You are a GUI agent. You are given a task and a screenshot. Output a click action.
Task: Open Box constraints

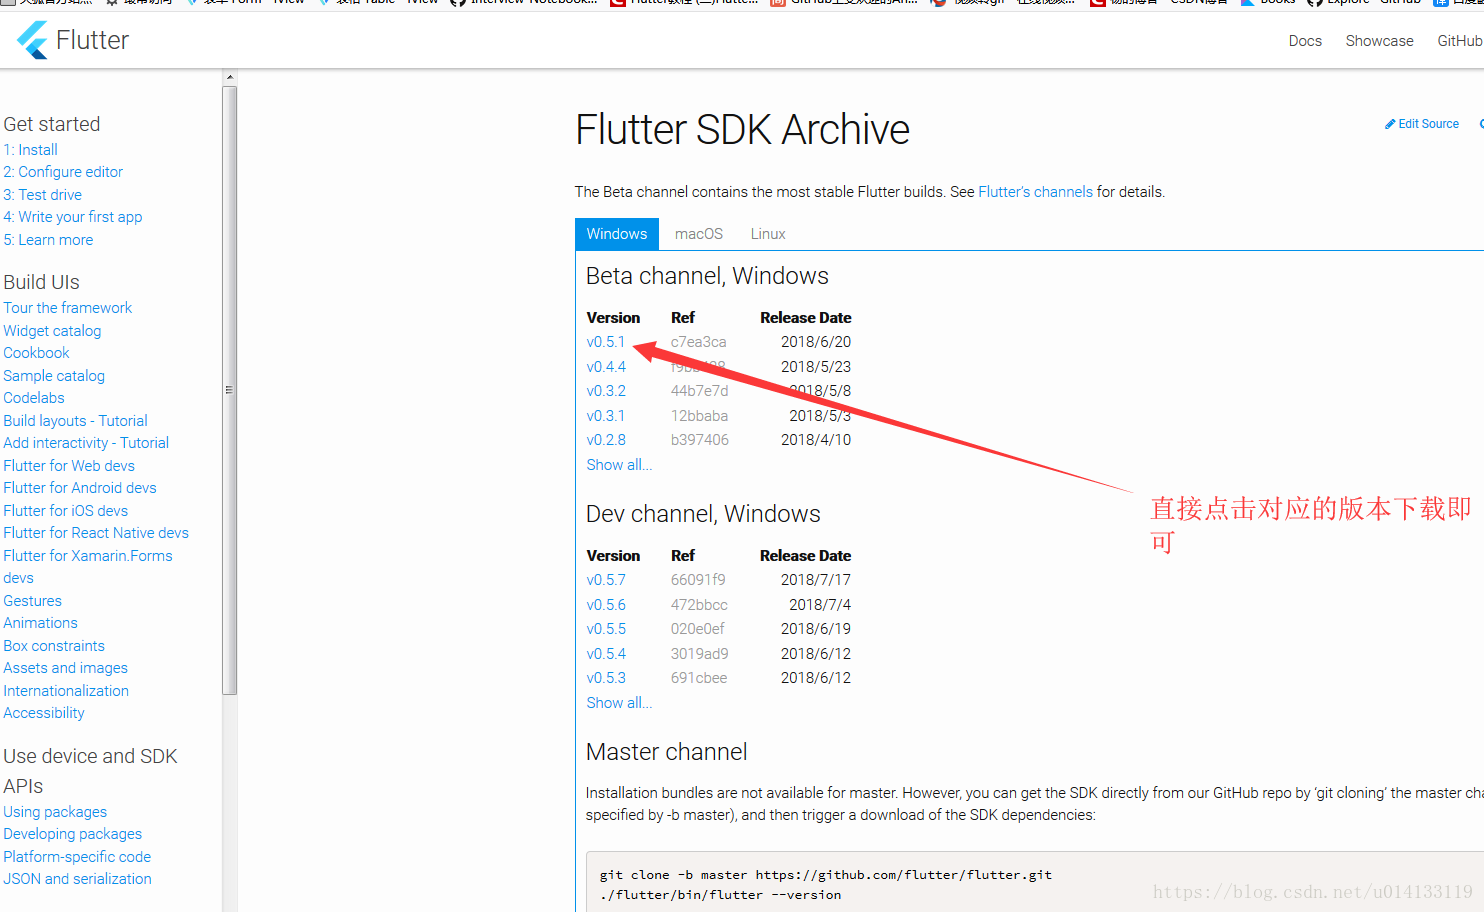[x=54, y=646]
